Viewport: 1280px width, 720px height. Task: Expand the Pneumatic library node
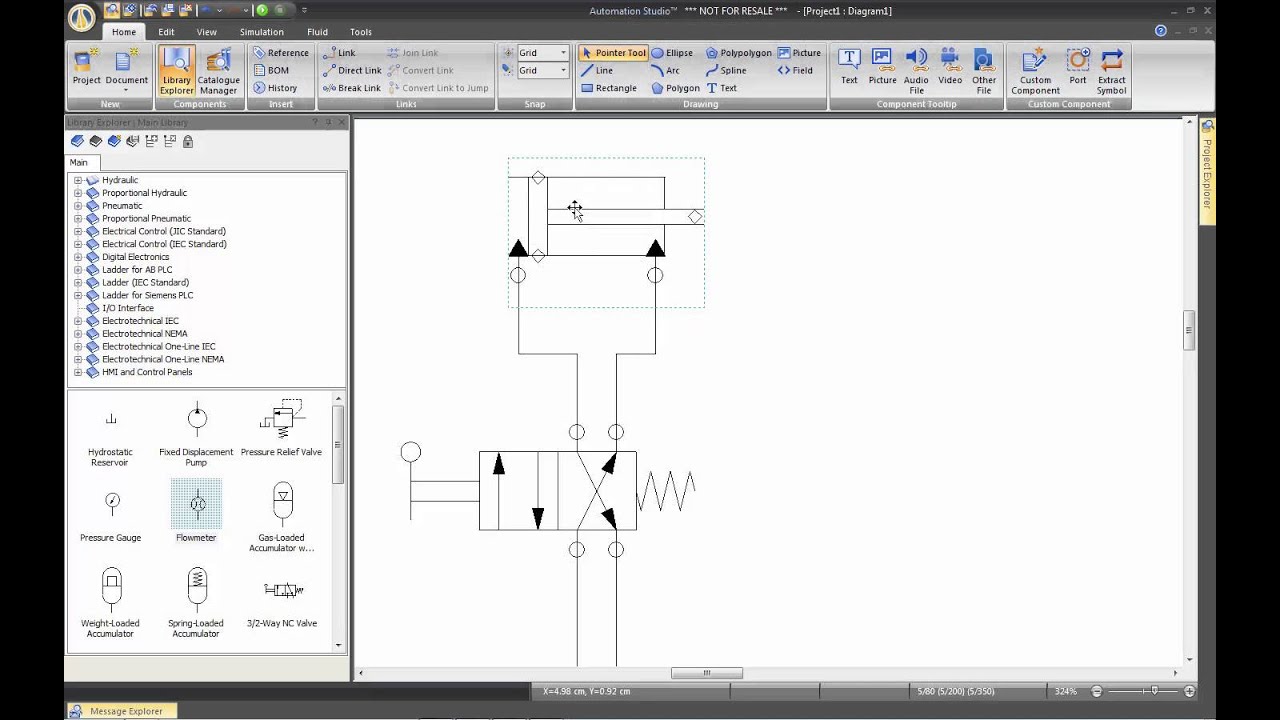(77, 206)
